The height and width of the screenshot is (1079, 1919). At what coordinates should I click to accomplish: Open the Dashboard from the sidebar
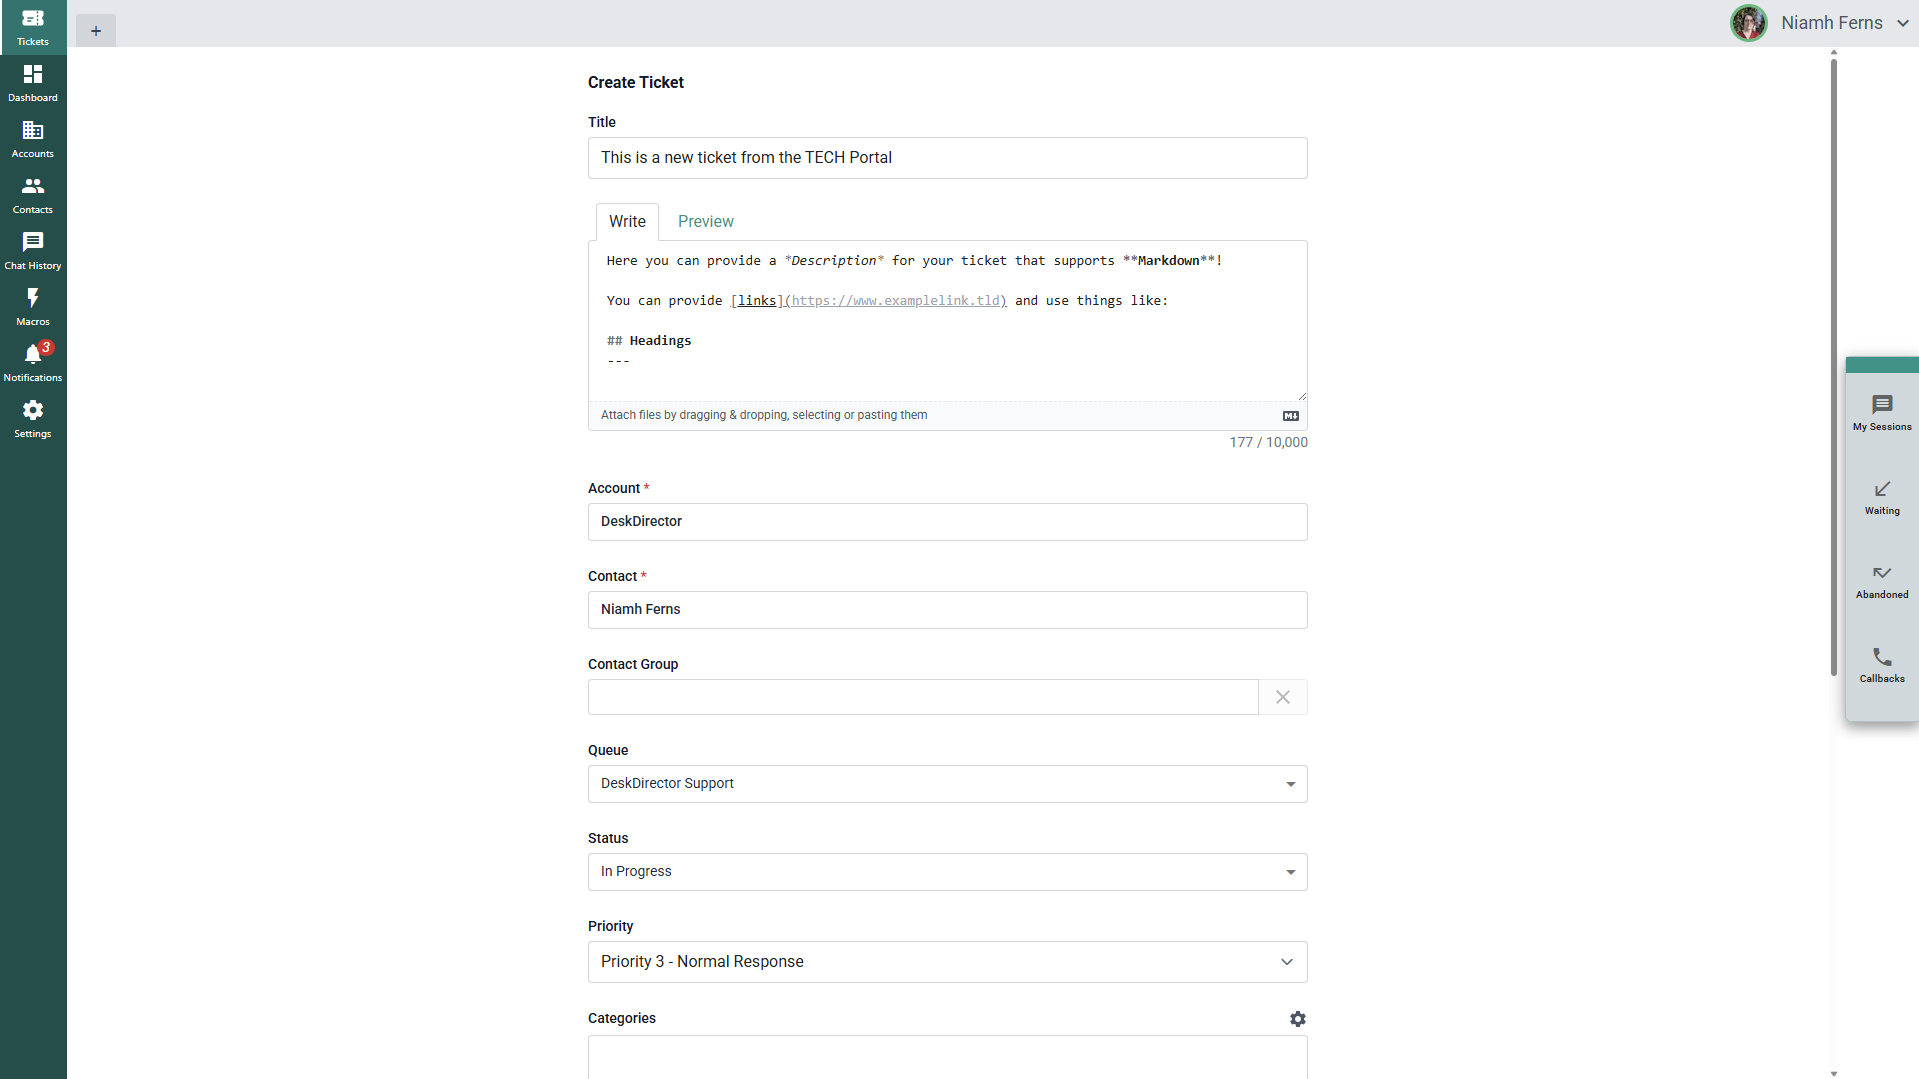point(33,83)
